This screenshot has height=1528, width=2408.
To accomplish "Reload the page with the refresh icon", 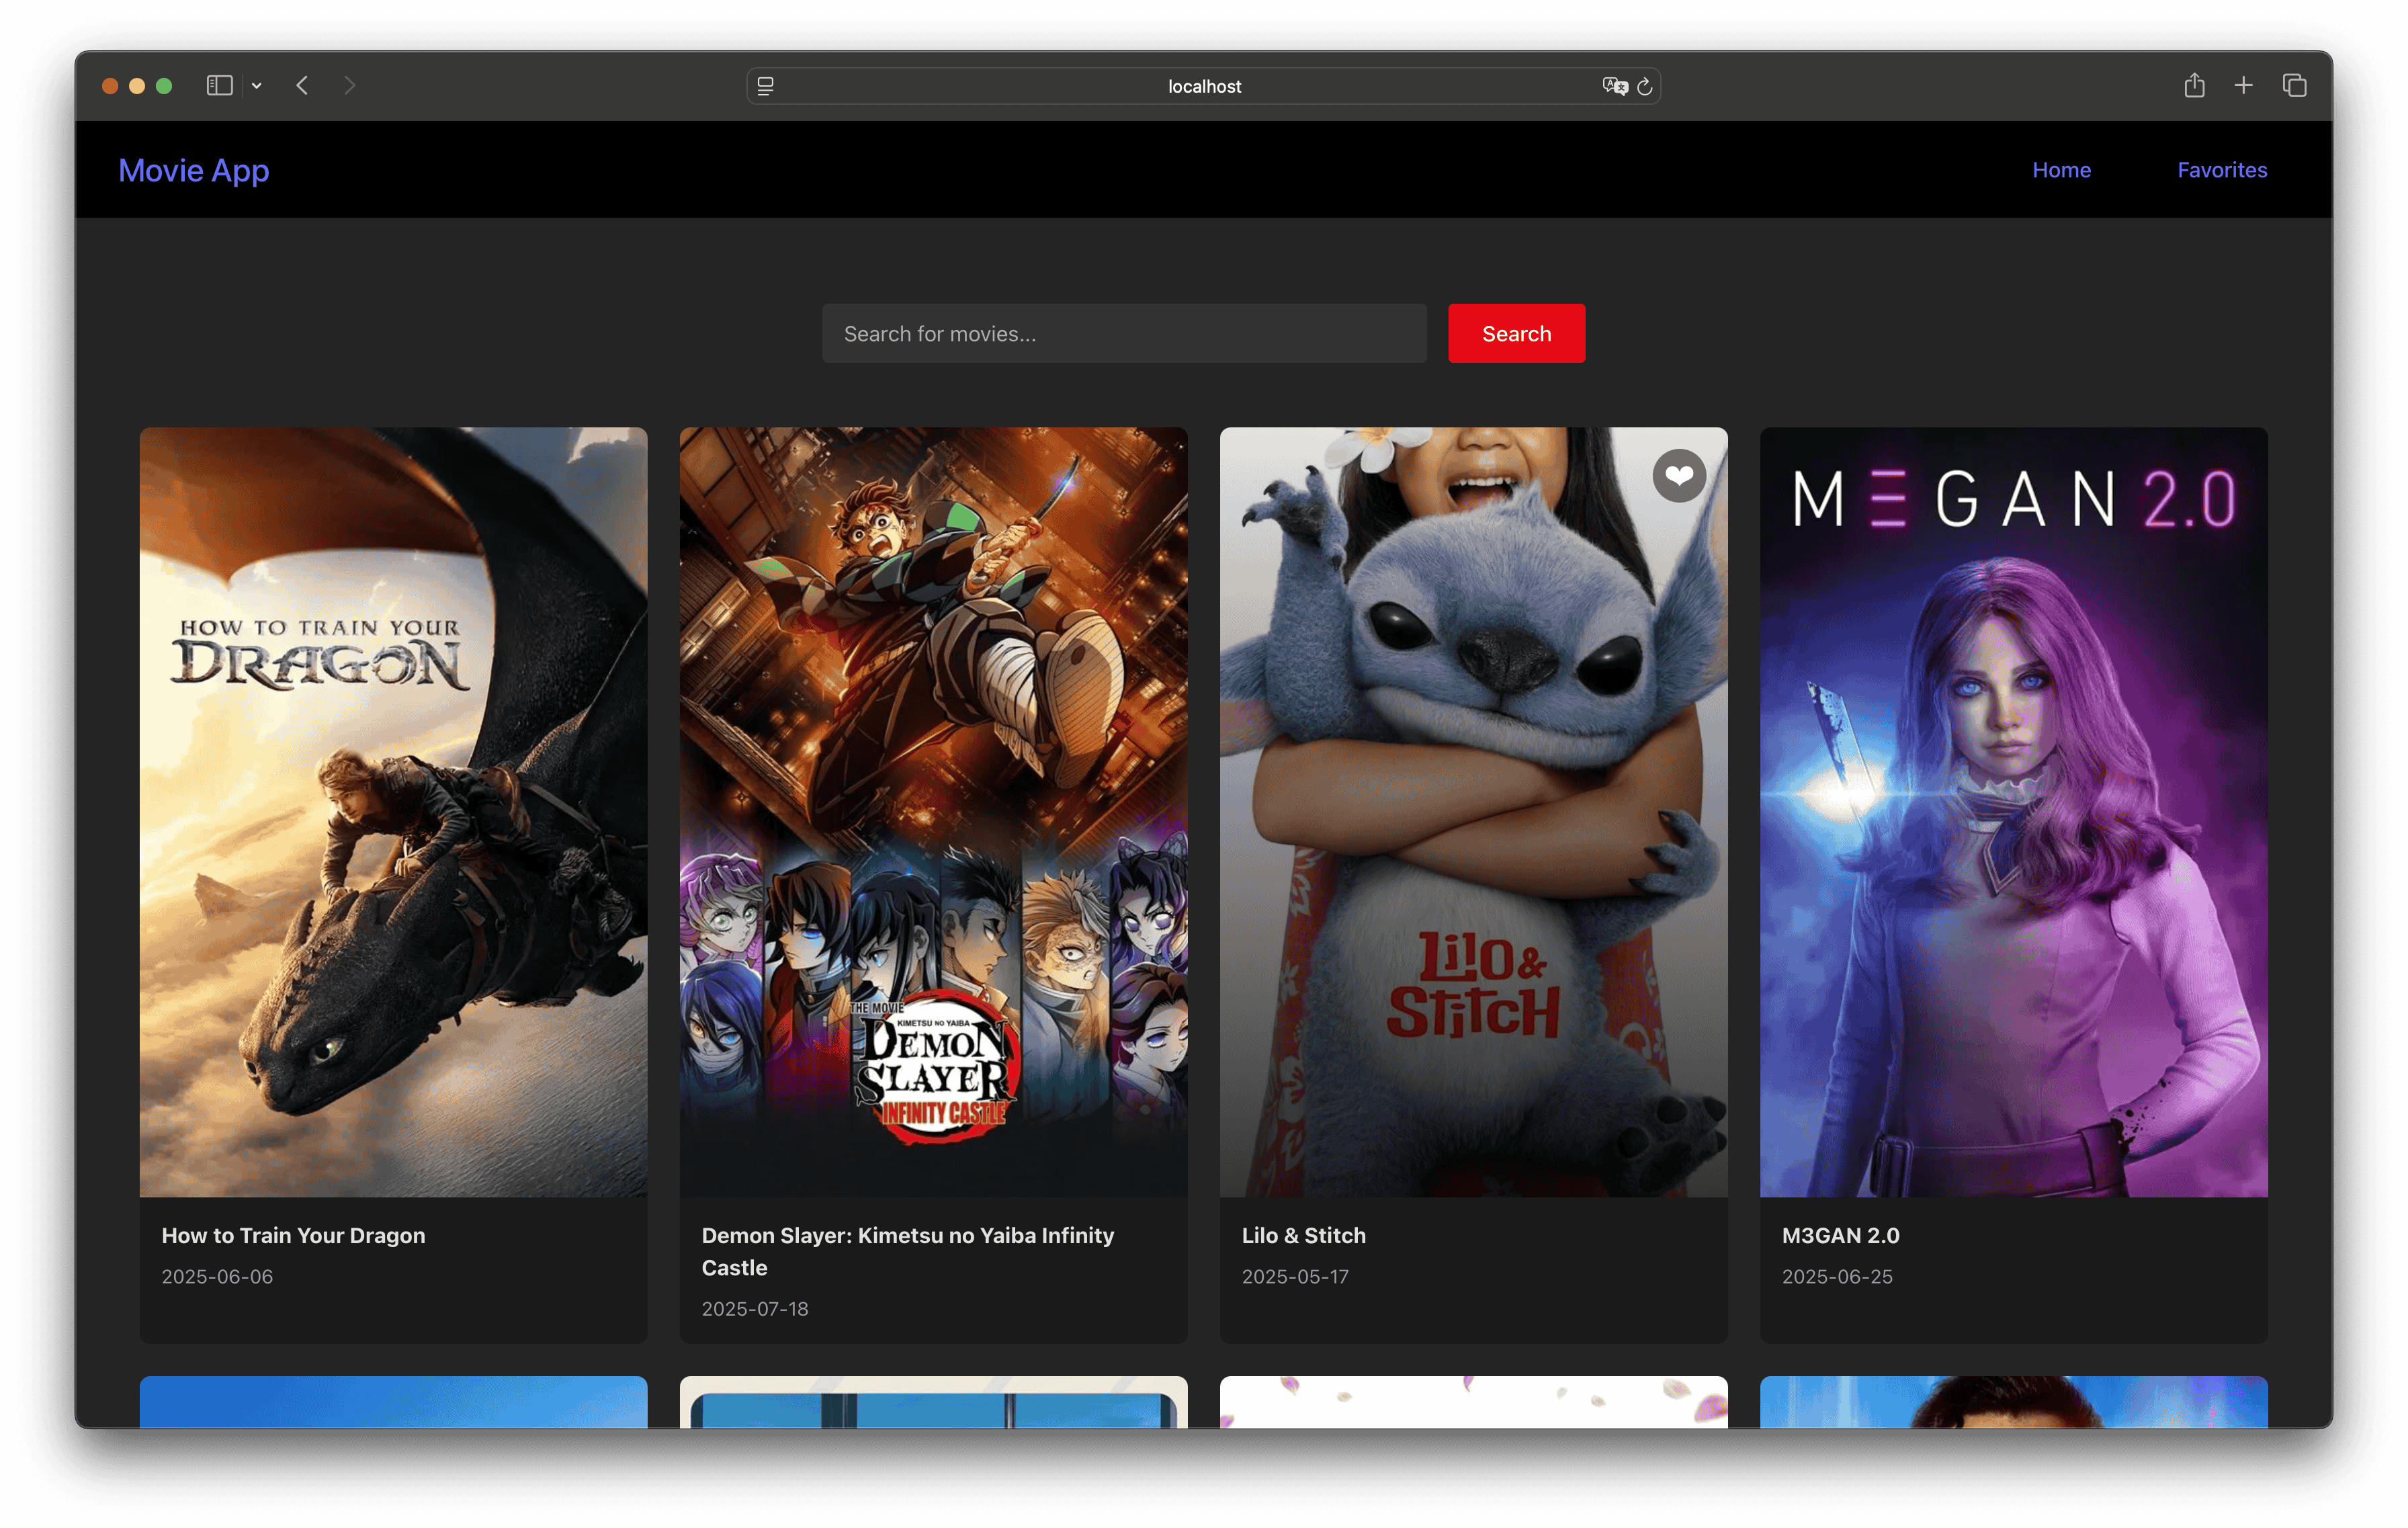I will (x=1645, y=86).
